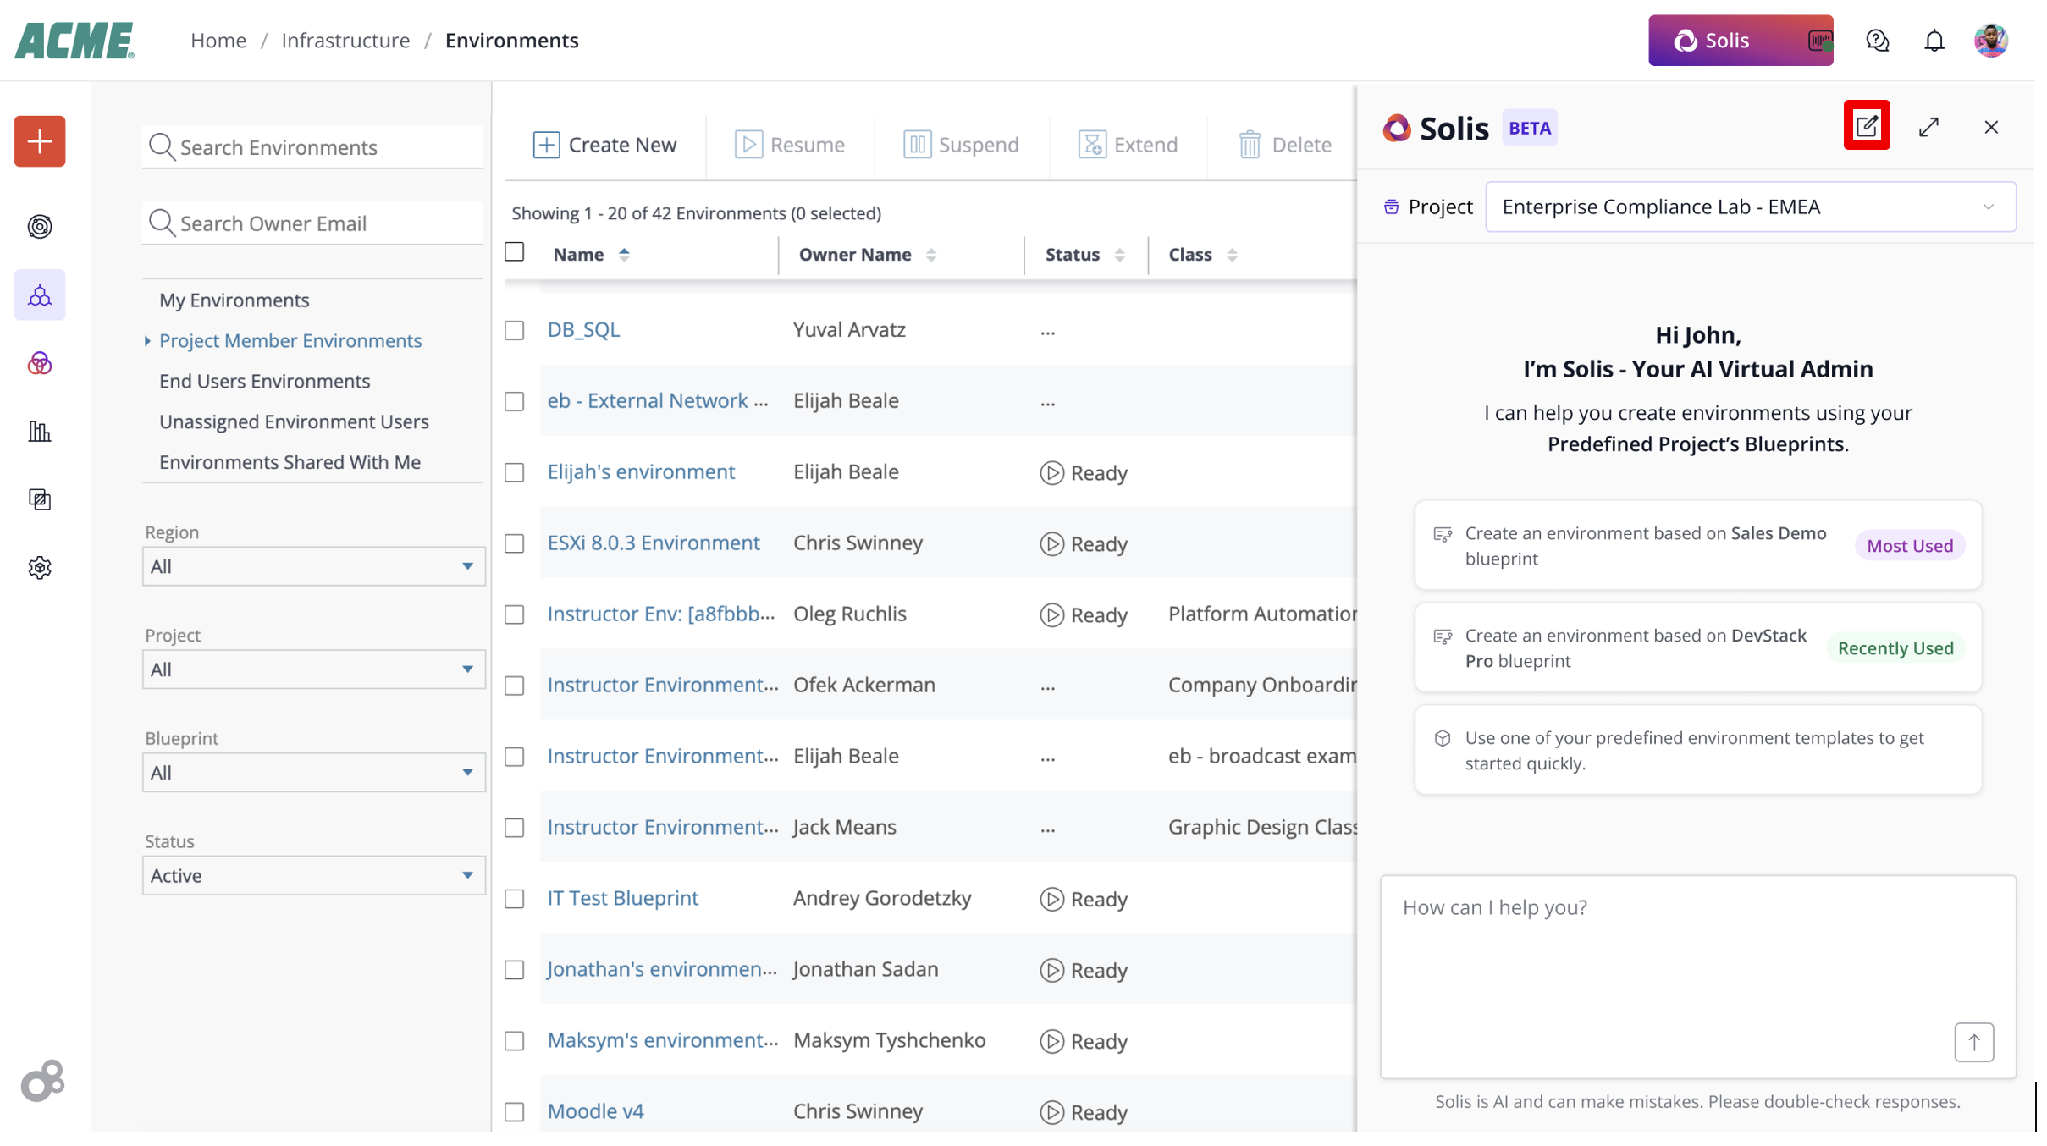Screen dimensions: 2047x1146
Task: Open the Blueprint filter dropdown
Action: pyautogui.click(x=314, y=772)
